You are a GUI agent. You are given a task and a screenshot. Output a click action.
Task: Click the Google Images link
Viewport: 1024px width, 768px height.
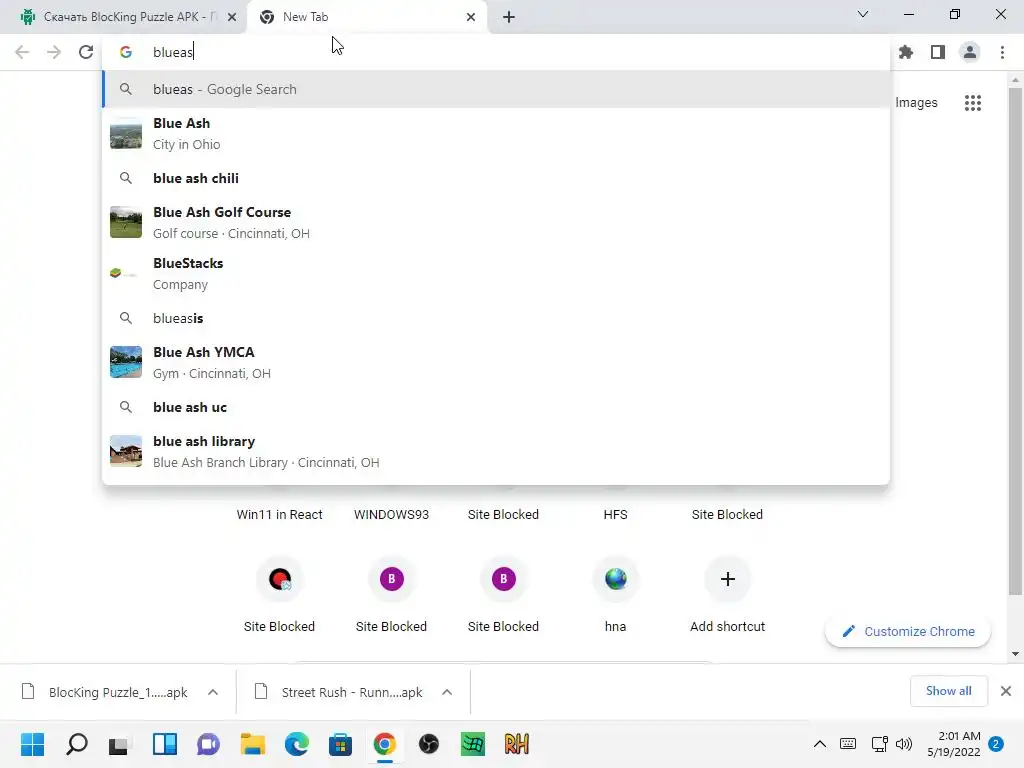pos(916,103)
